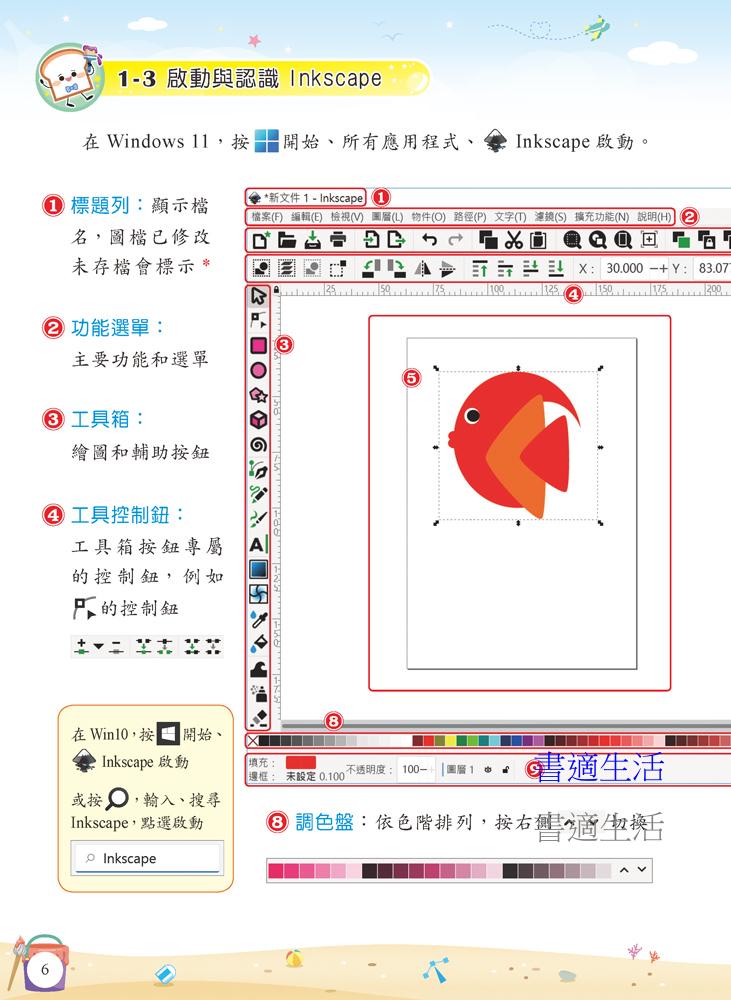Open the 濾鏡(S) menu

pos(550,217)
